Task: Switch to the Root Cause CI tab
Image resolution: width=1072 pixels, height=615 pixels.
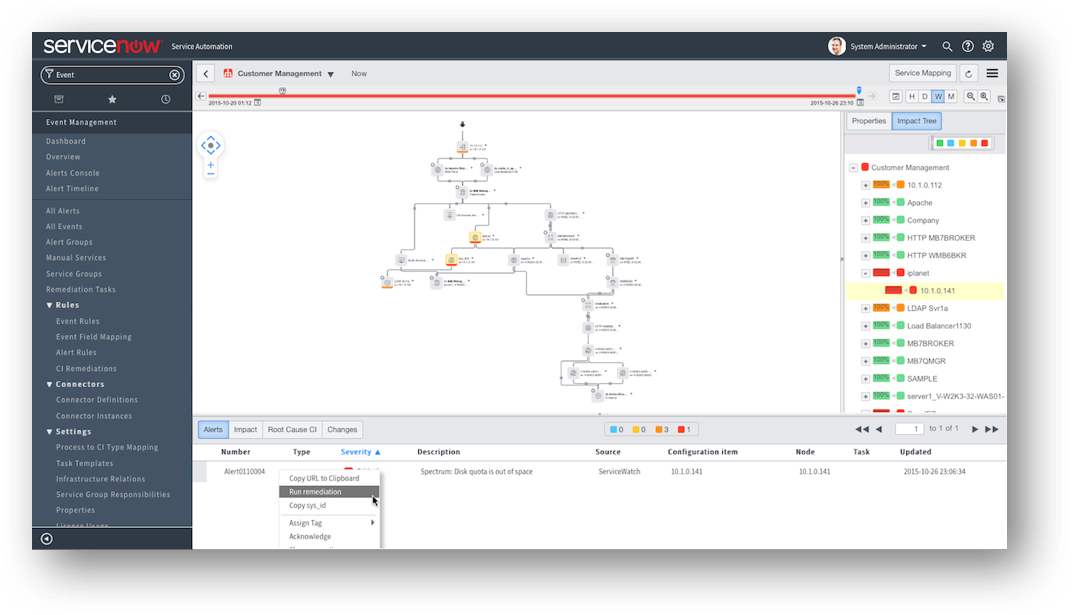Action: click(292, 430)
